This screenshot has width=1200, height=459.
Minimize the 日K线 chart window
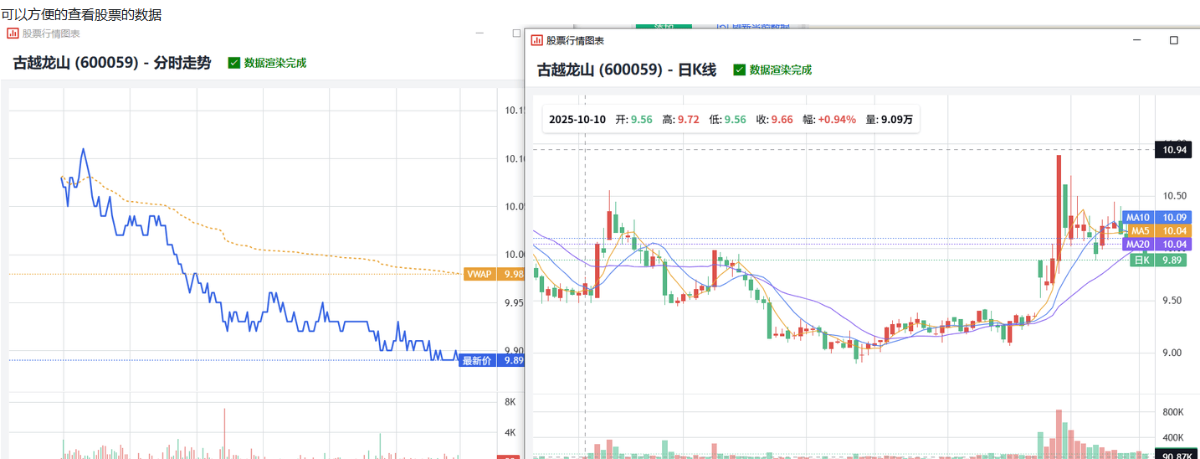tap(1135, 40)
